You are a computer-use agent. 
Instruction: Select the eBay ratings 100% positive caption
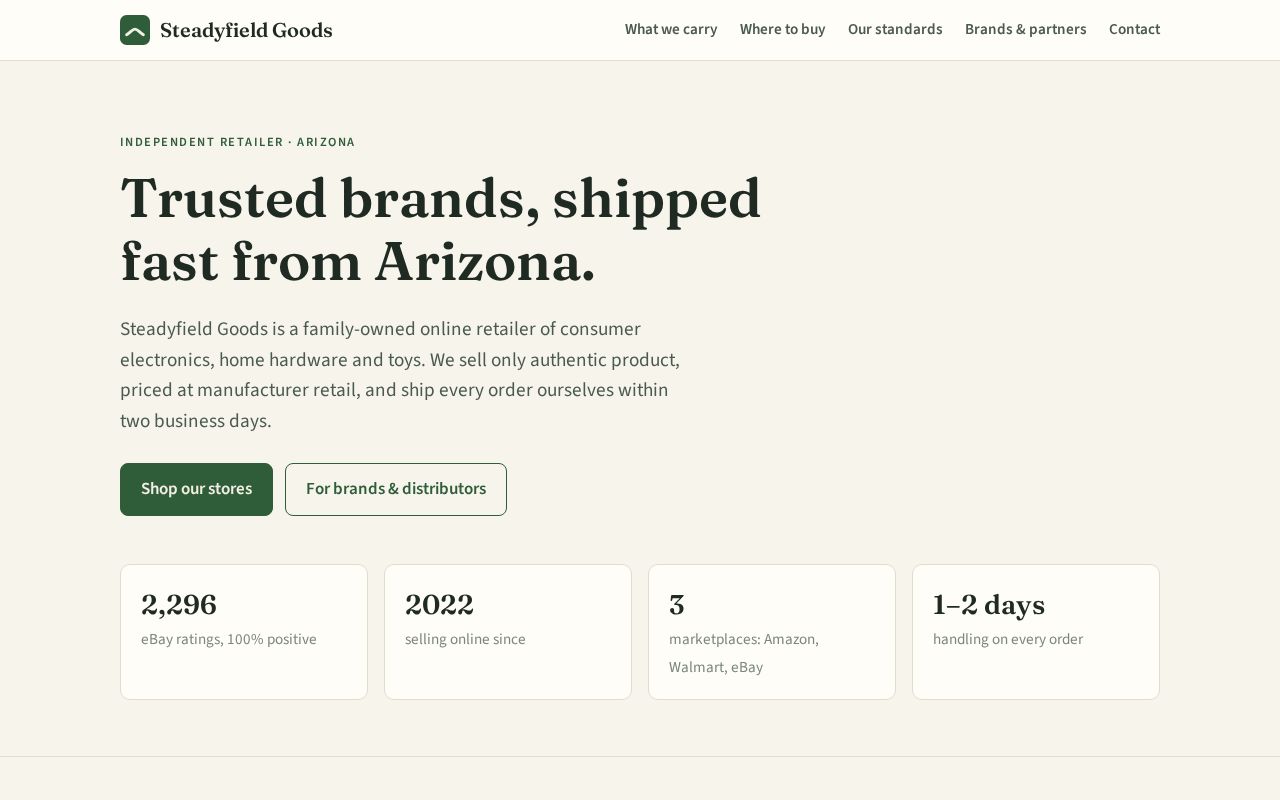(229, 639)
